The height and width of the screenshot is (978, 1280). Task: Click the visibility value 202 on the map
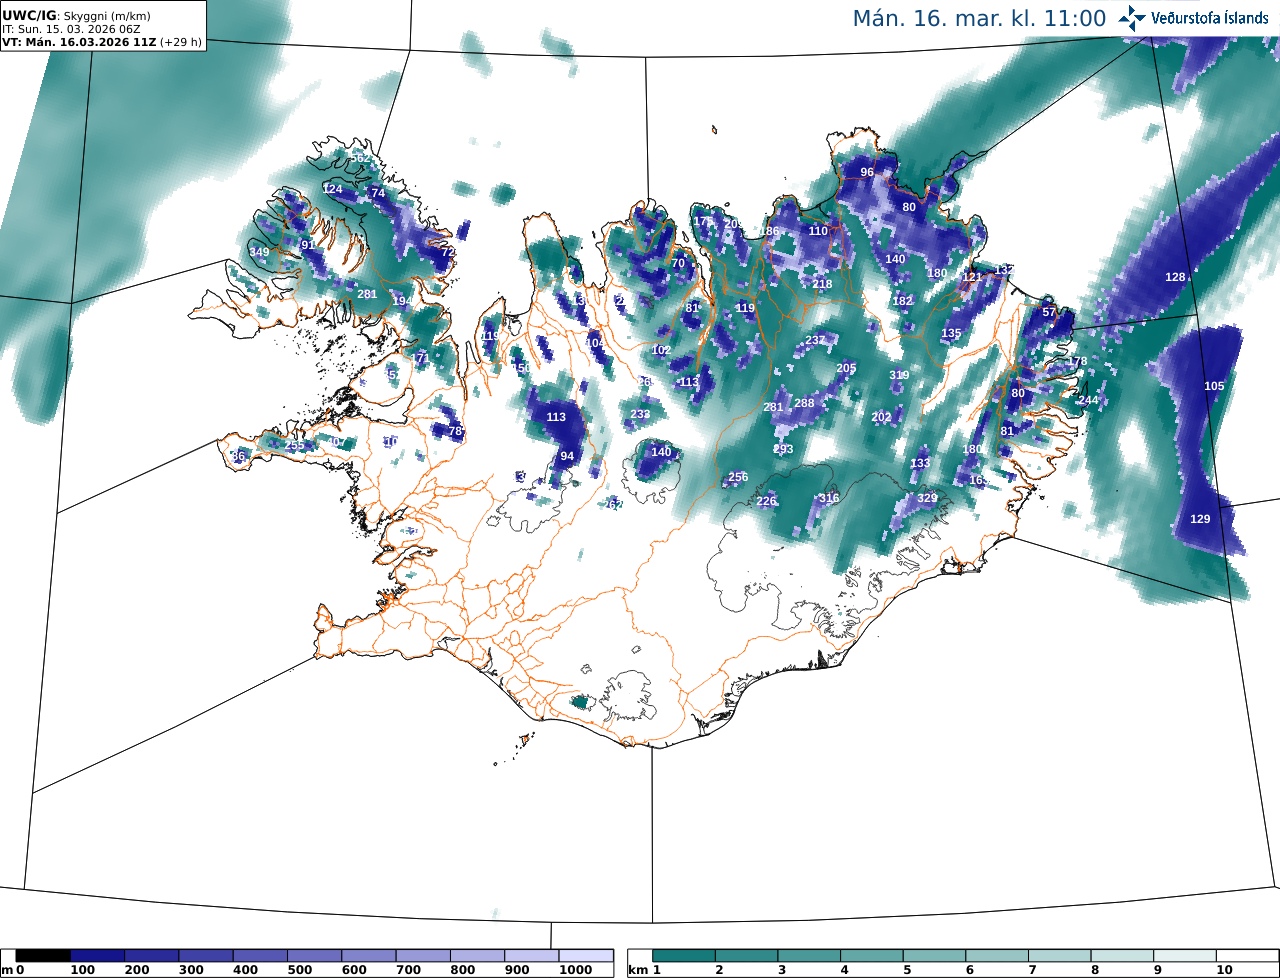pyautogui.click(x=881, y=417)
